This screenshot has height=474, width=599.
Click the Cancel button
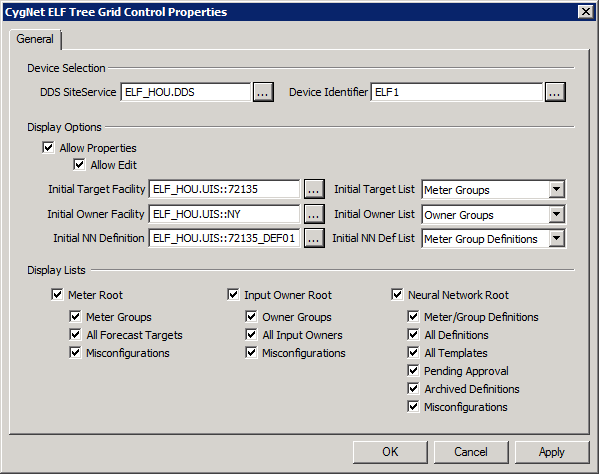pyautogui.click(x=471, y=452)
